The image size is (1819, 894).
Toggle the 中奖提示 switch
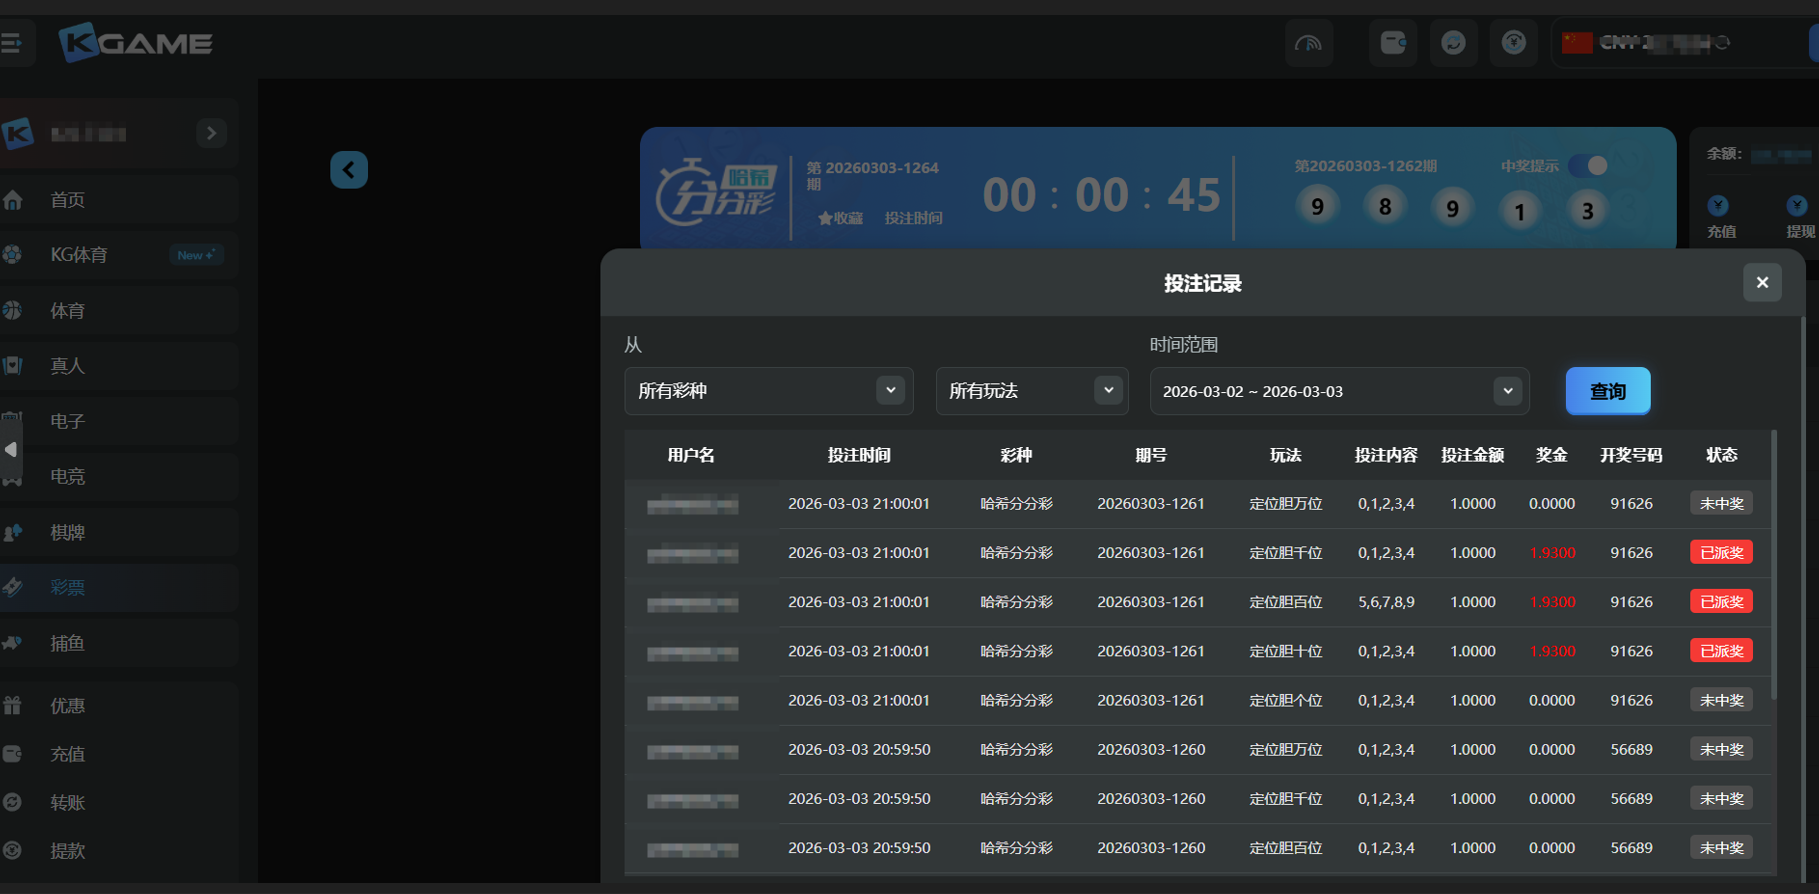pos(1588,166)
